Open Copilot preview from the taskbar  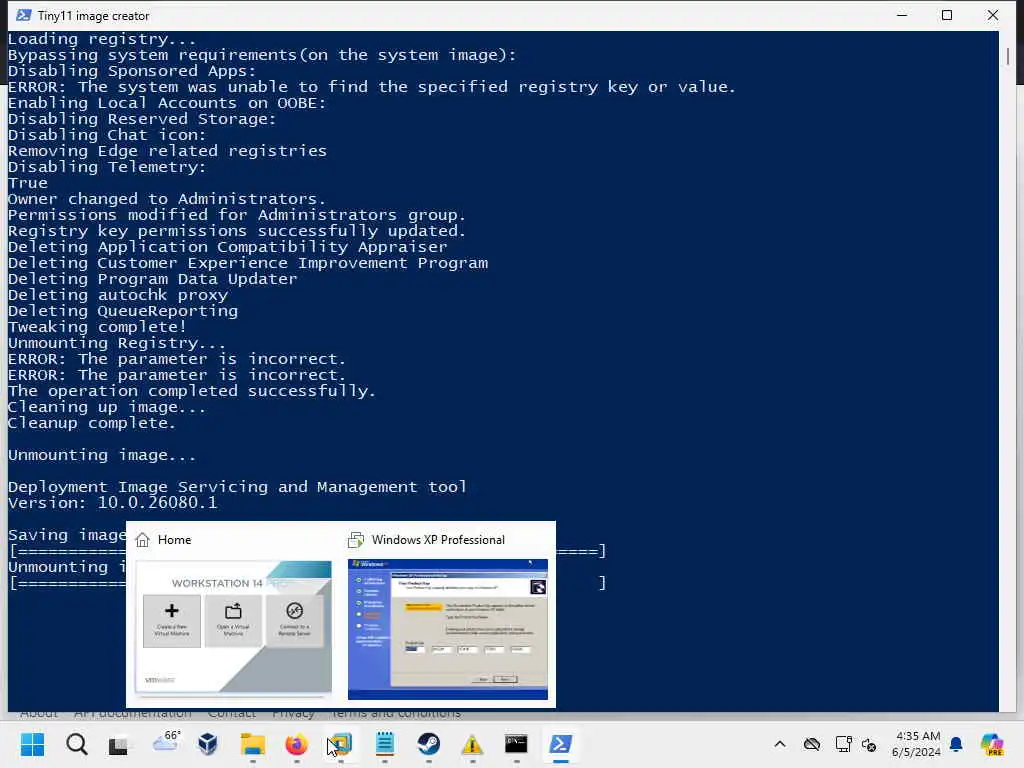click(x=992, y=744)
